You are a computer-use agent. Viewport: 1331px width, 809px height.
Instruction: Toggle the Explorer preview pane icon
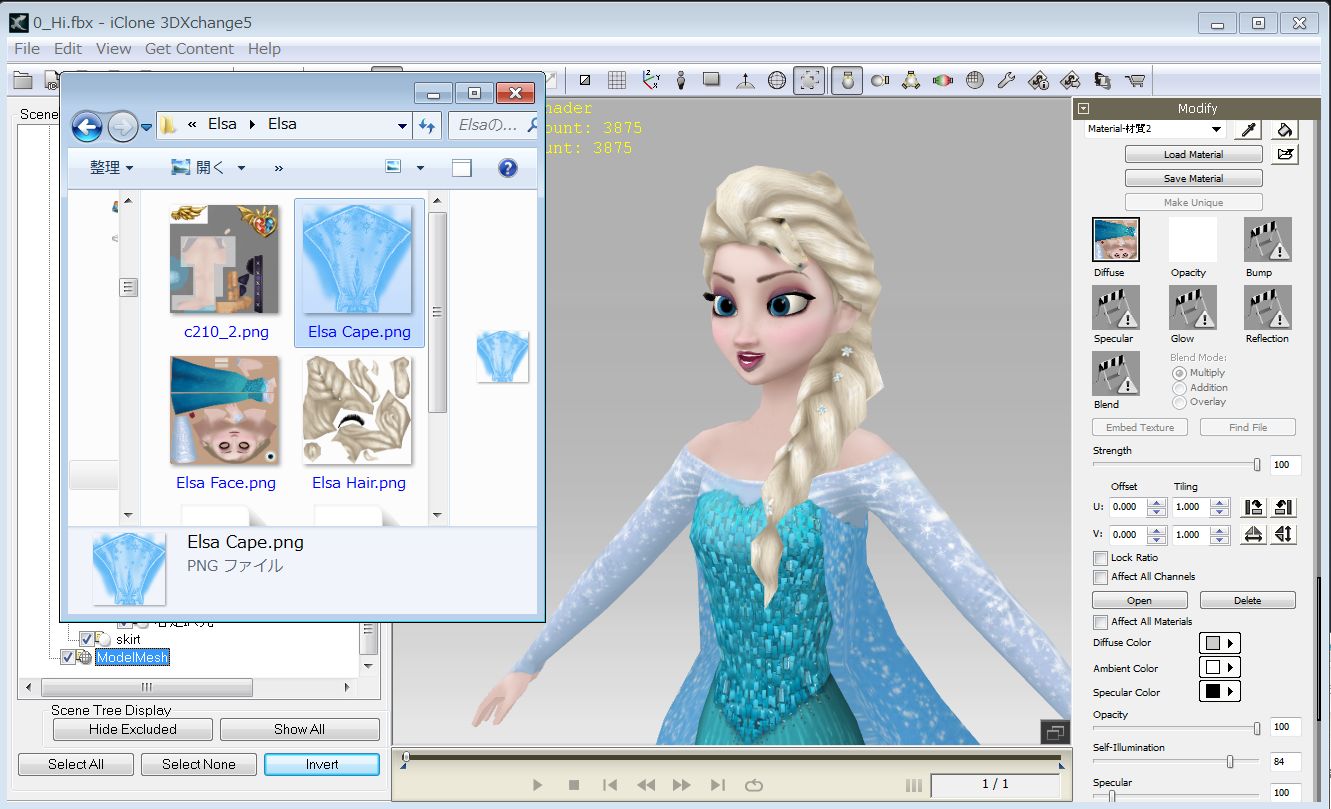[x=461, y=168]
